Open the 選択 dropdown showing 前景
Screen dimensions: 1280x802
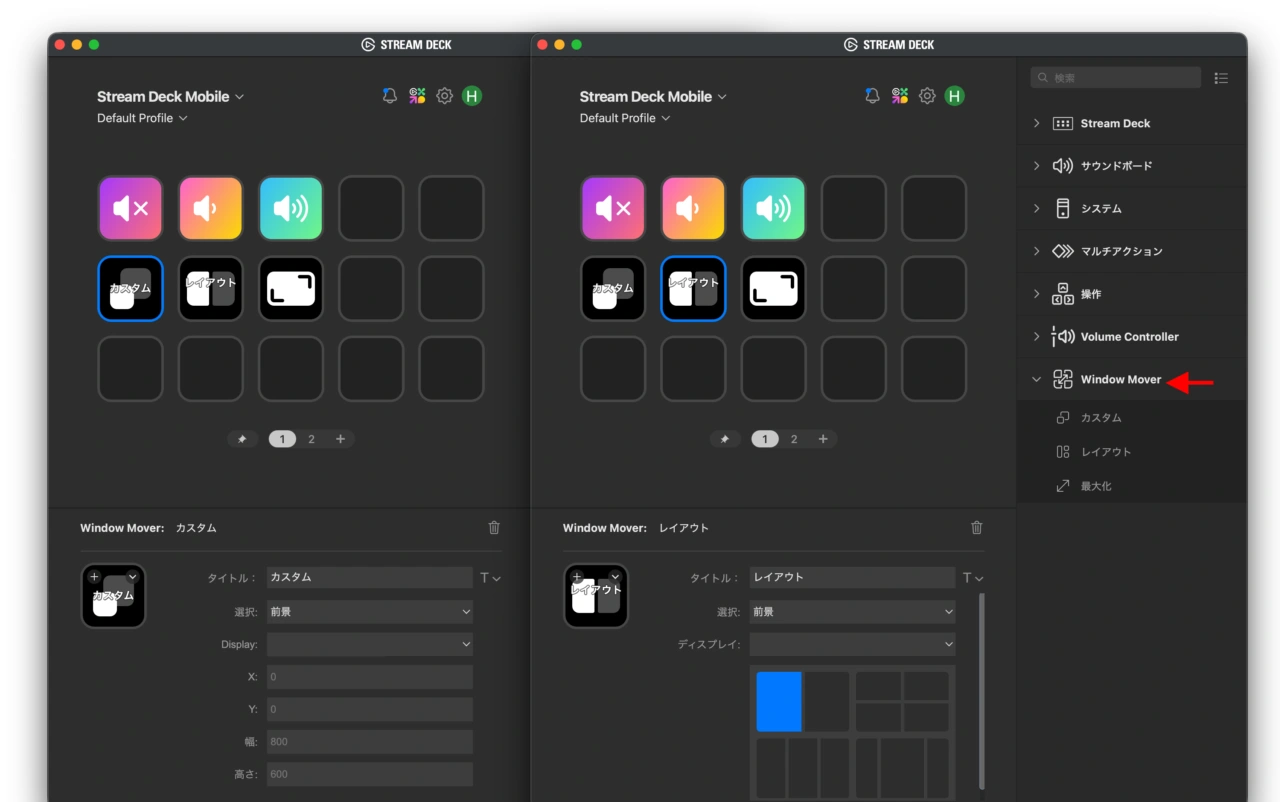(x=370, y=611)
